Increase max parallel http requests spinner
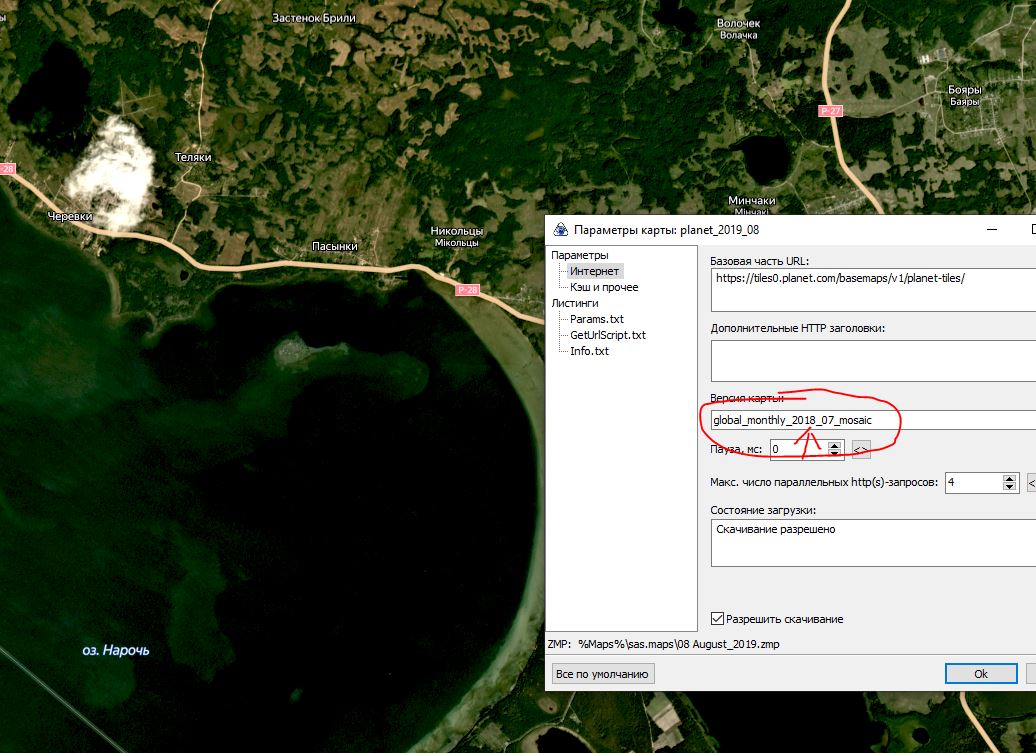 [1009, 478]
